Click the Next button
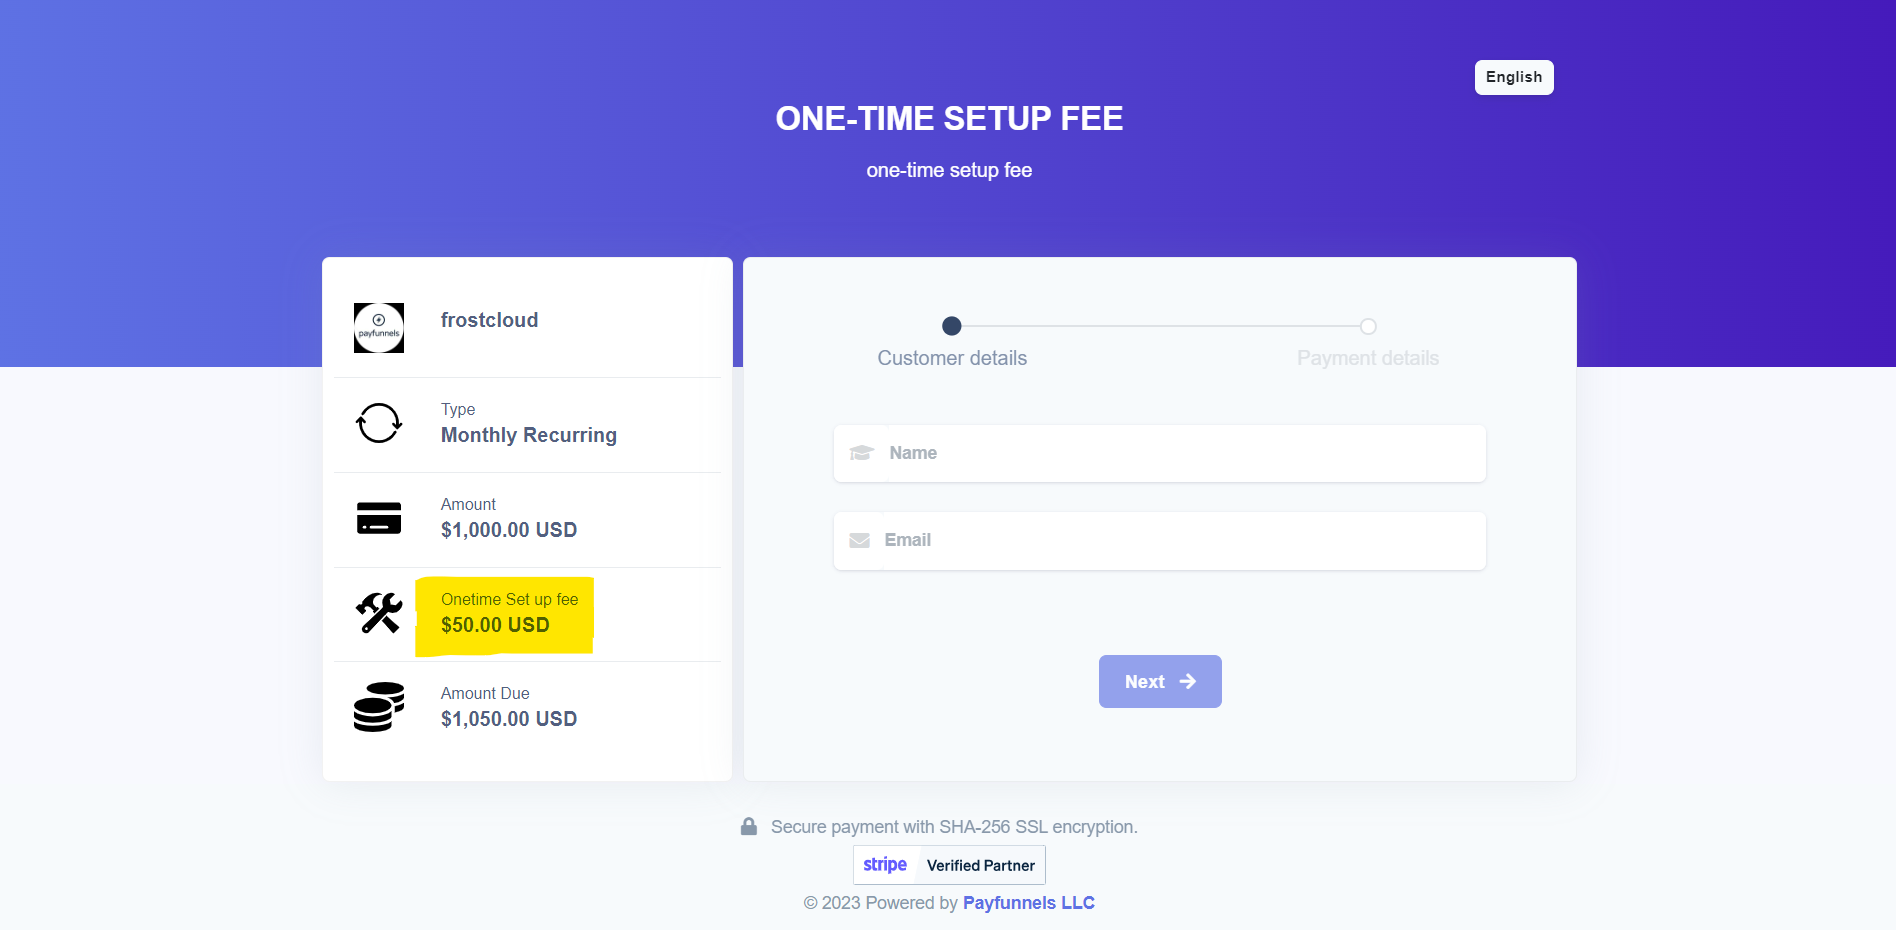 point(1159,681)
